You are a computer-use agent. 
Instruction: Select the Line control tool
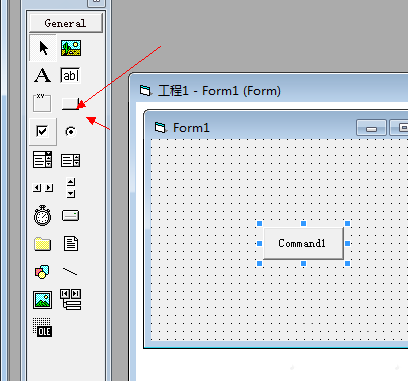coord(70,272)
